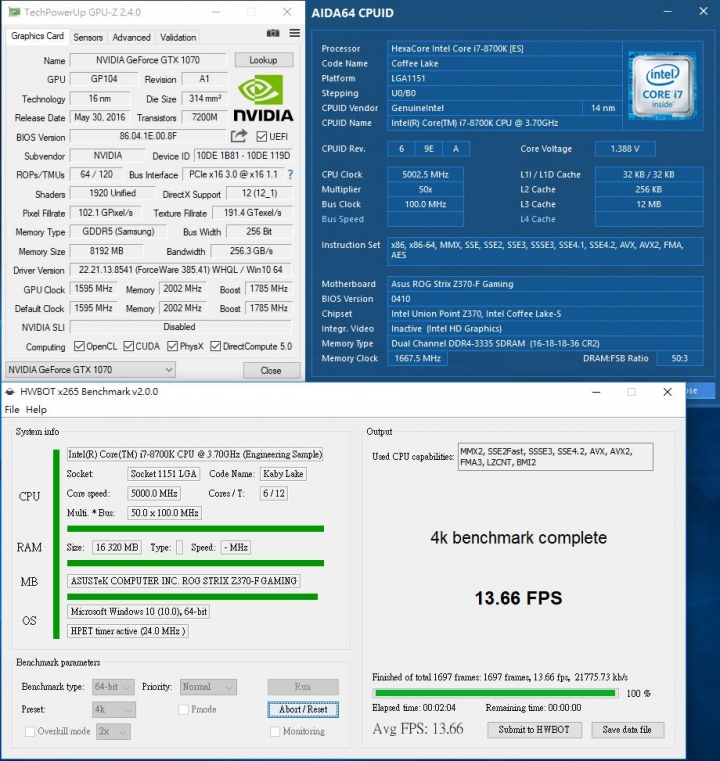
Task: Click the RAM Size 16 320 MB field
Action: tap(117, 547)
